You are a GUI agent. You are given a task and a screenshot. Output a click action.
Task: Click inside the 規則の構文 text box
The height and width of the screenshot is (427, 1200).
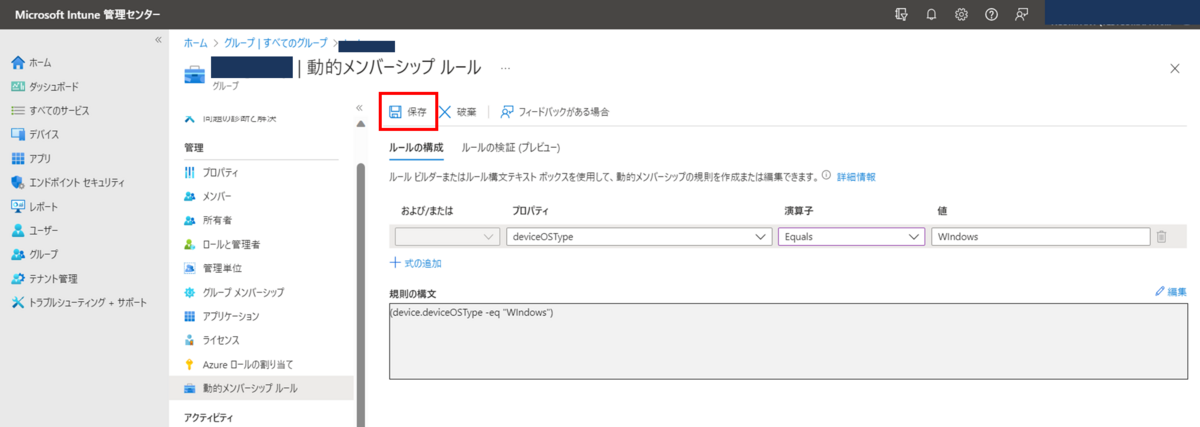788,341
